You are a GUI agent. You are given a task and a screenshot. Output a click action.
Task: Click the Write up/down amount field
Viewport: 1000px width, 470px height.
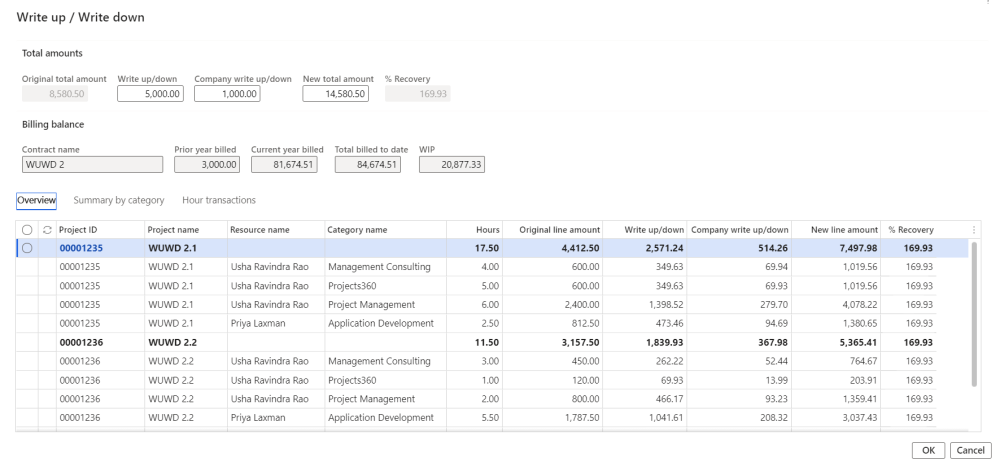[151, 94]
